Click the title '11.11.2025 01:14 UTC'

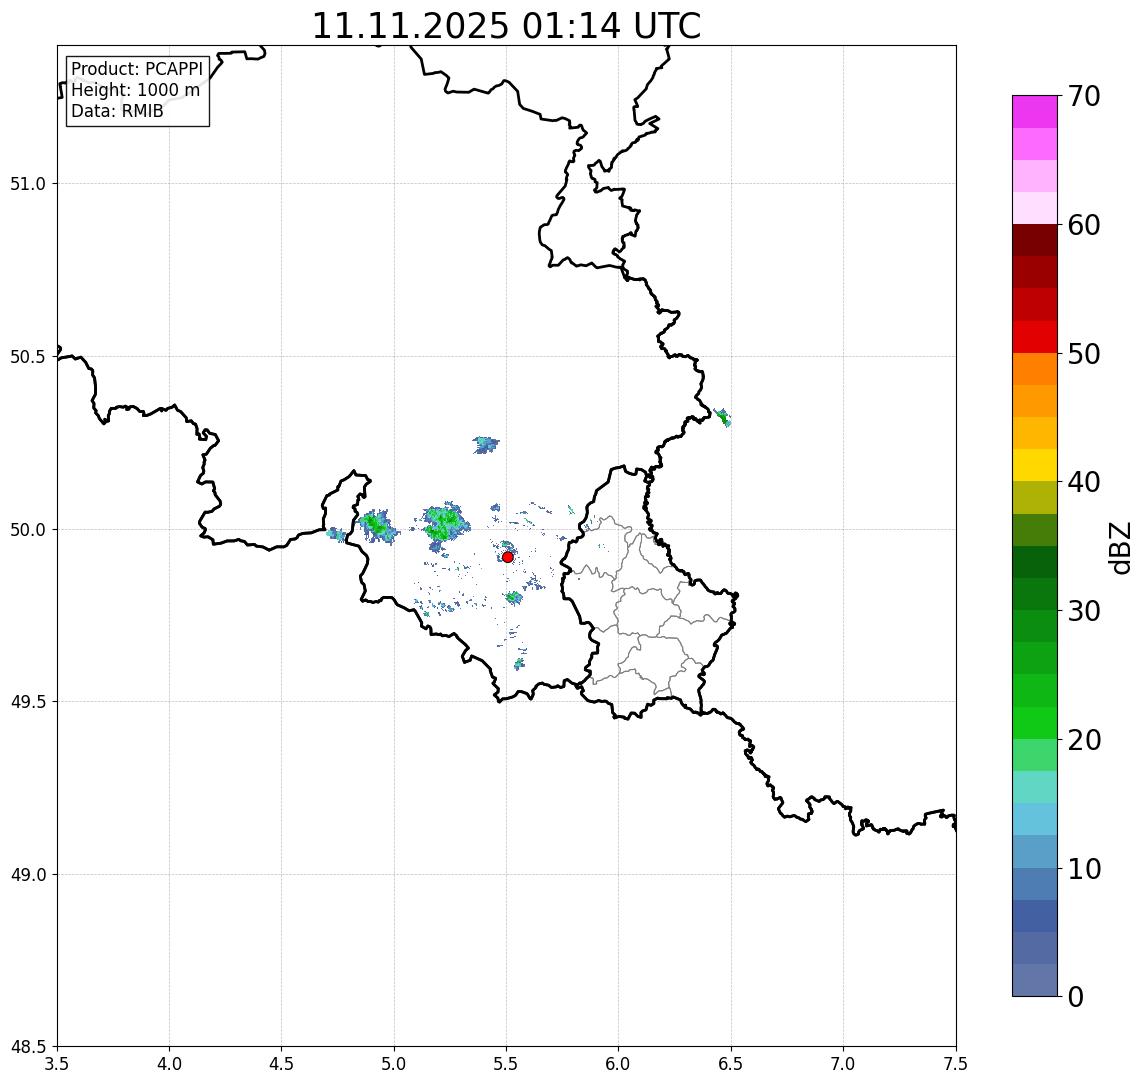click(x=506, y=26)
